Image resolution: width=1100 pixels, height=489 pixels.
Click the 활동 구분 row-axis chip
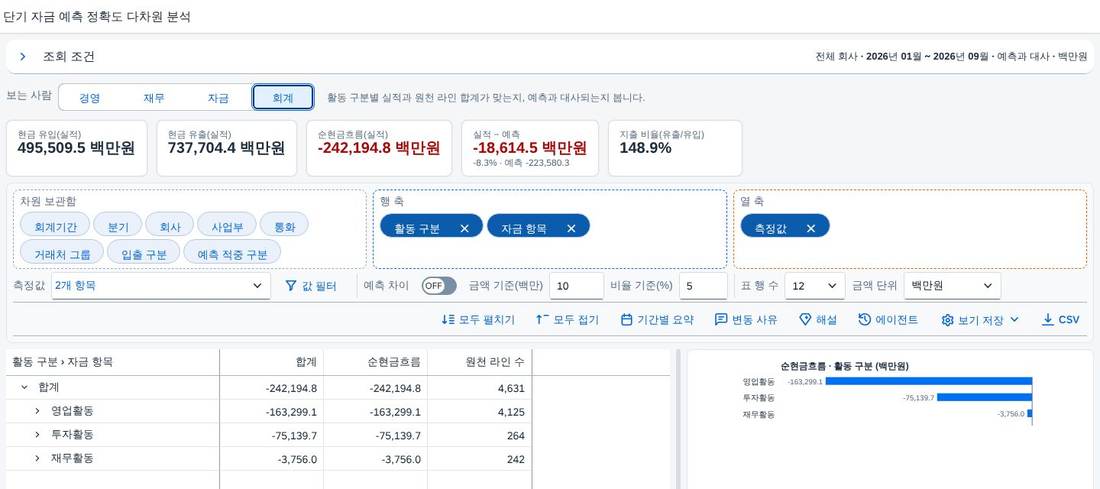[x=431, y=226]
